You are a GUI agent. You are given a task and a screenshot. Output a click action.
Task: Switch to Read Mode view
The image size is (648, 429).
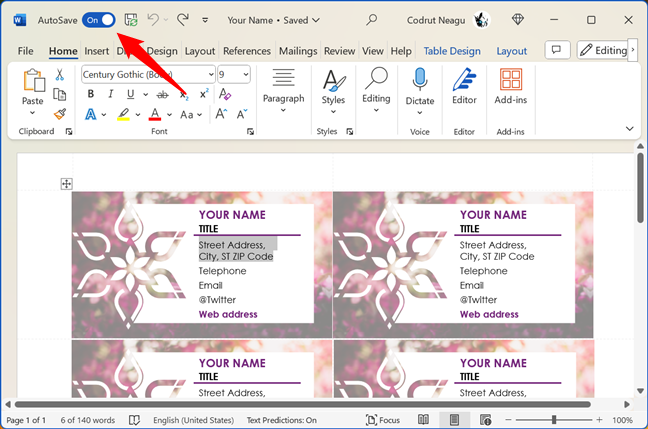pyautogui.click(x=423, y=420)
